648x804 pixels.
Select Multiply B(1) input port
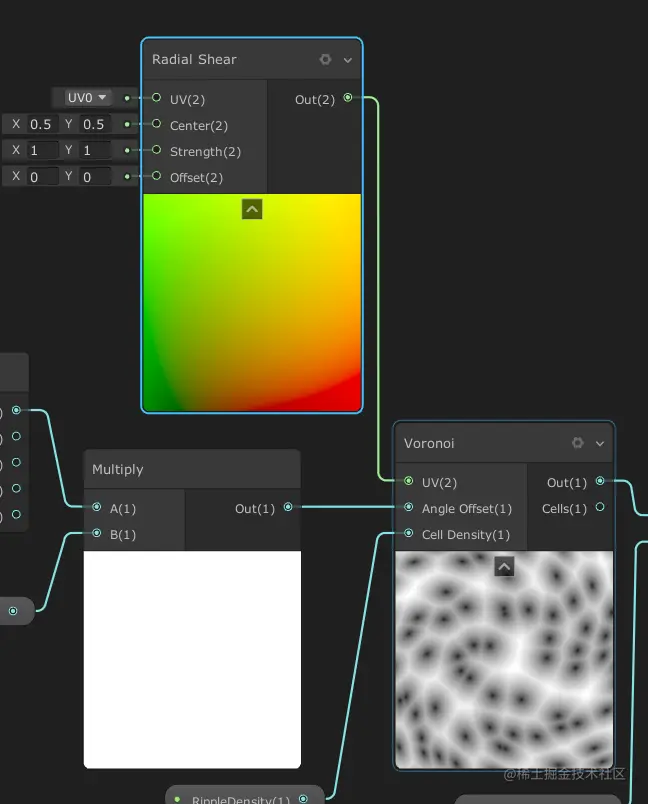click(96, 533)
